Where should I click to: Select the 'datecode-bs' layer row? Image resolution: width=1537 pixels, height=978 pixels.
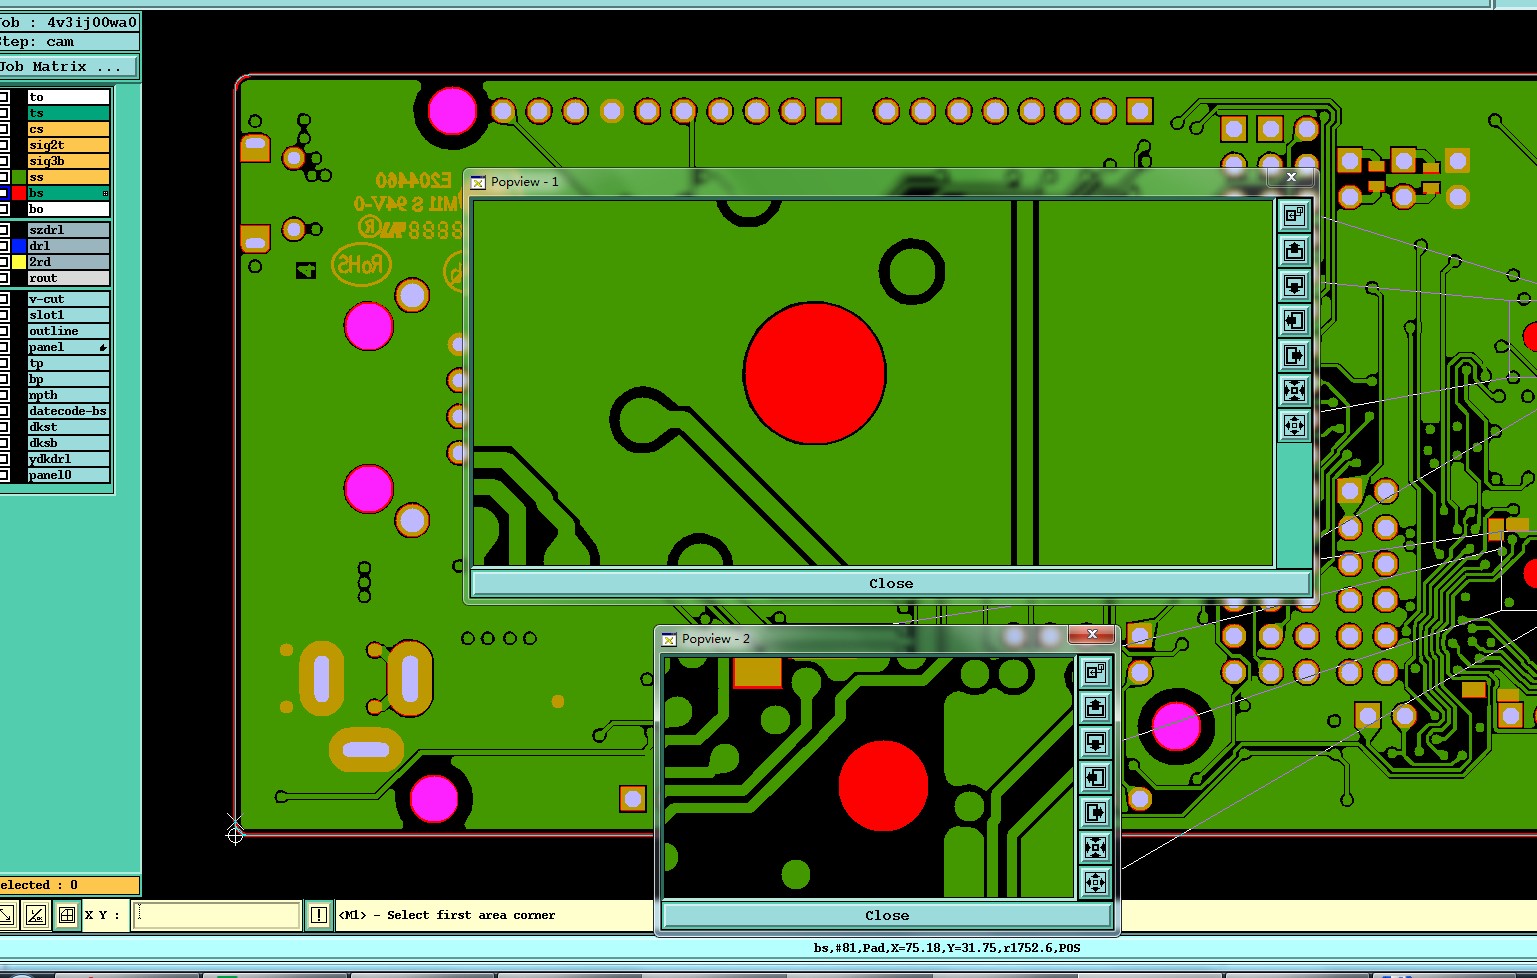click(68, 411)
